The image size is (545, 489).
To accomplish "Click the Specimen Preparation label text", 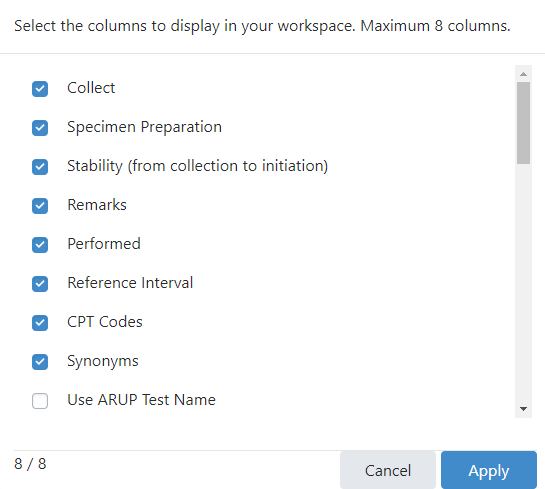I will point(144,127).
